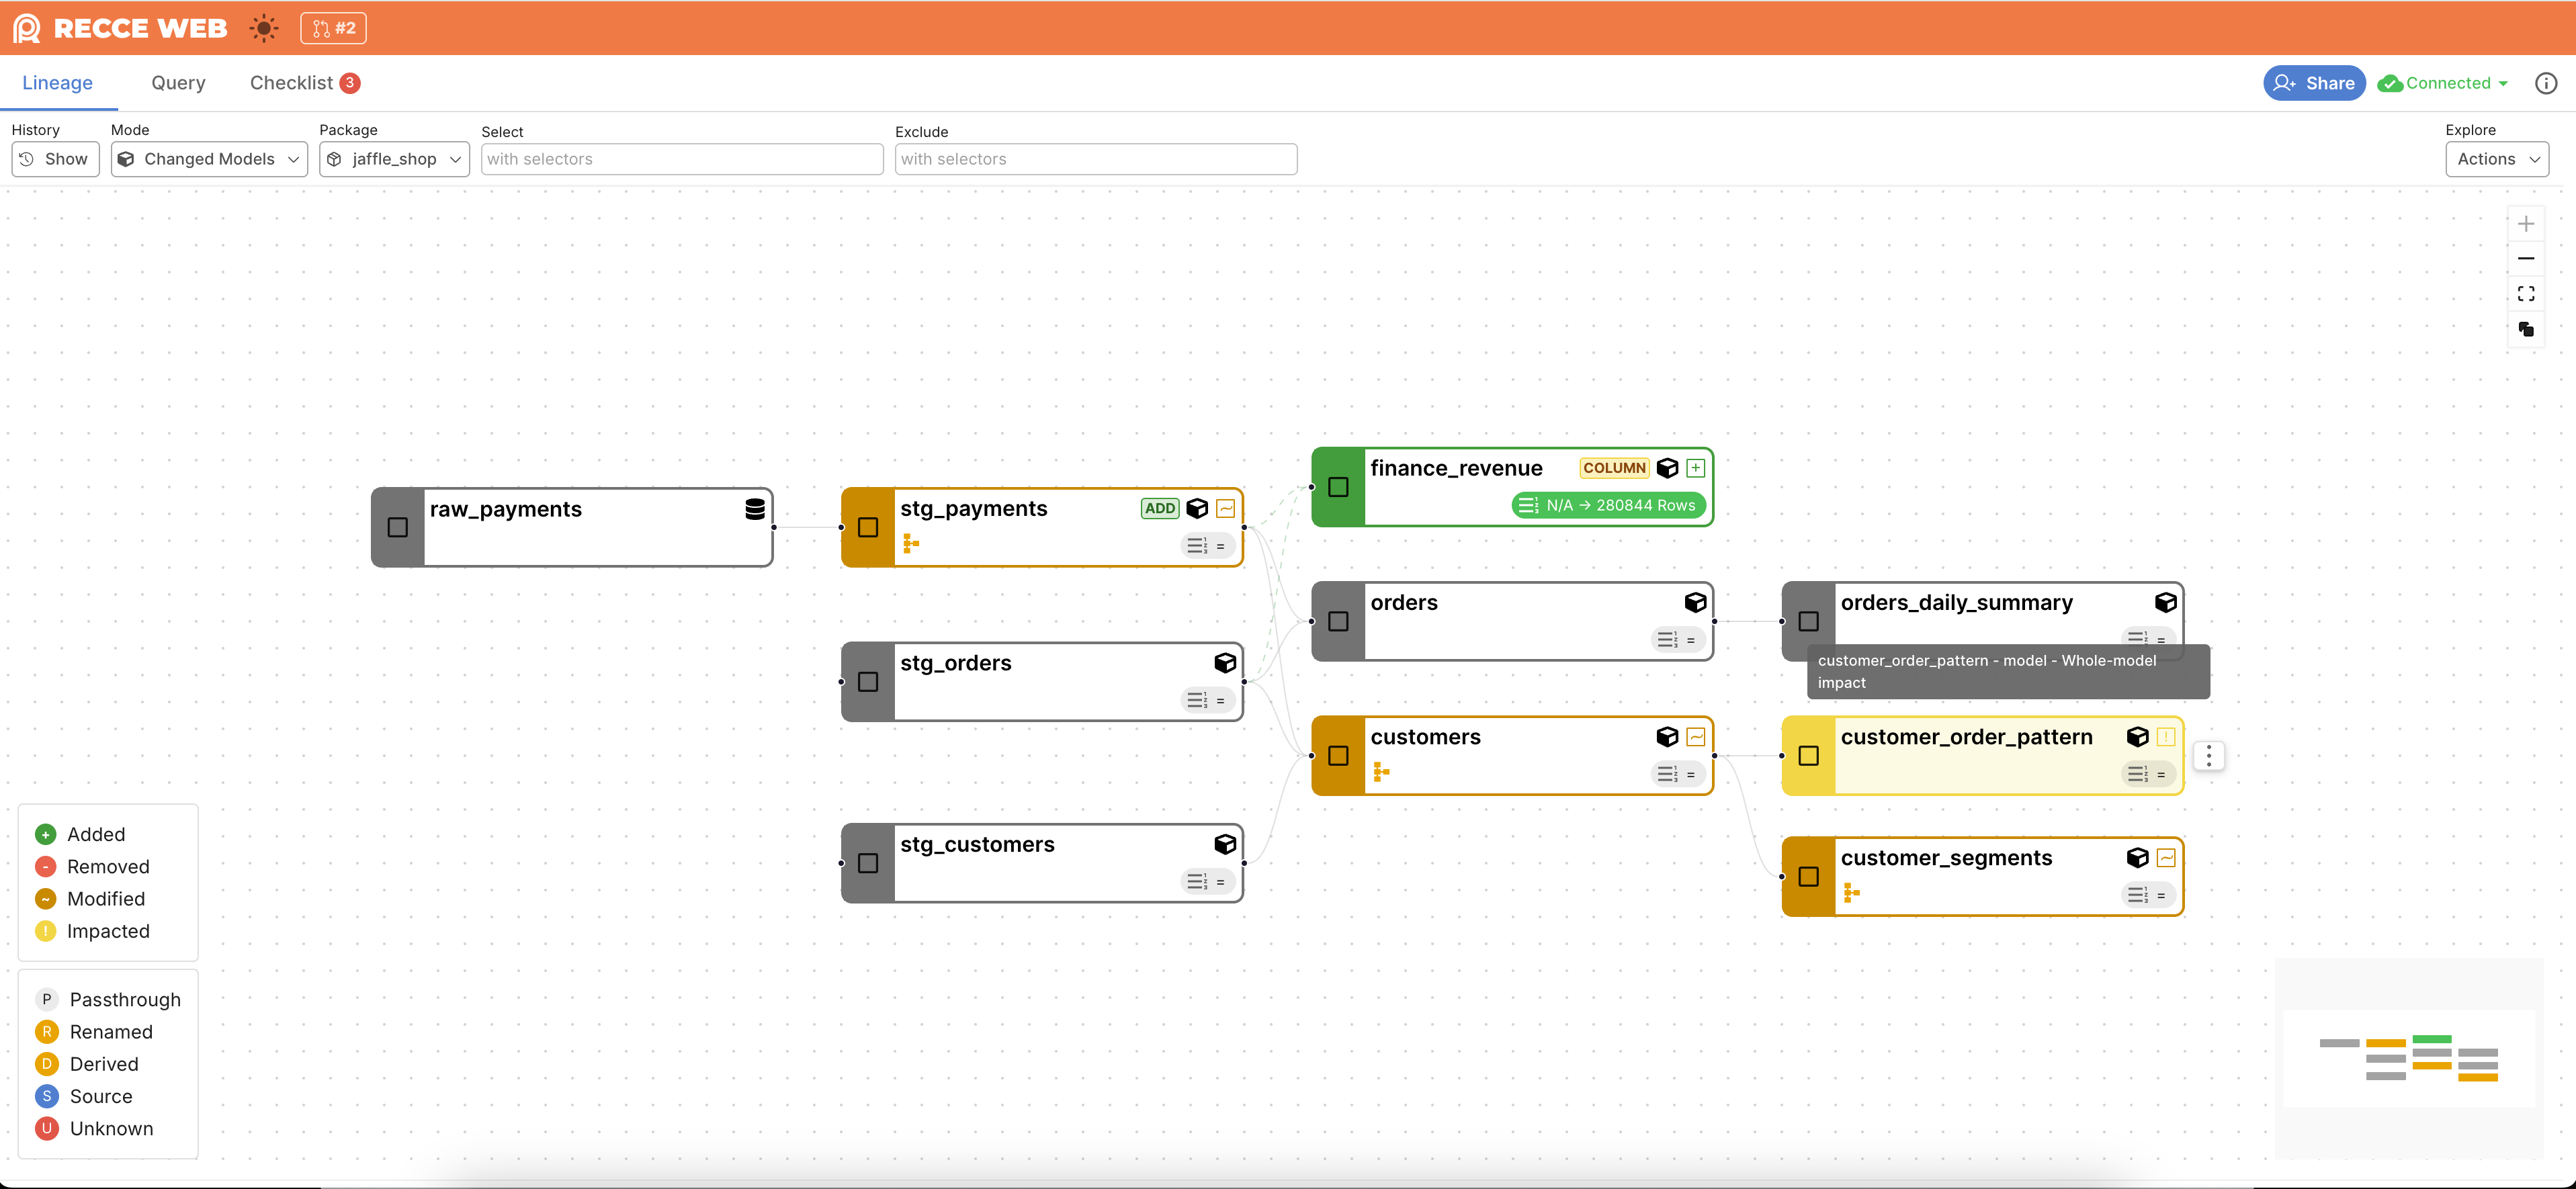Copy lineage graph image icon

(x=2526, y=329)
